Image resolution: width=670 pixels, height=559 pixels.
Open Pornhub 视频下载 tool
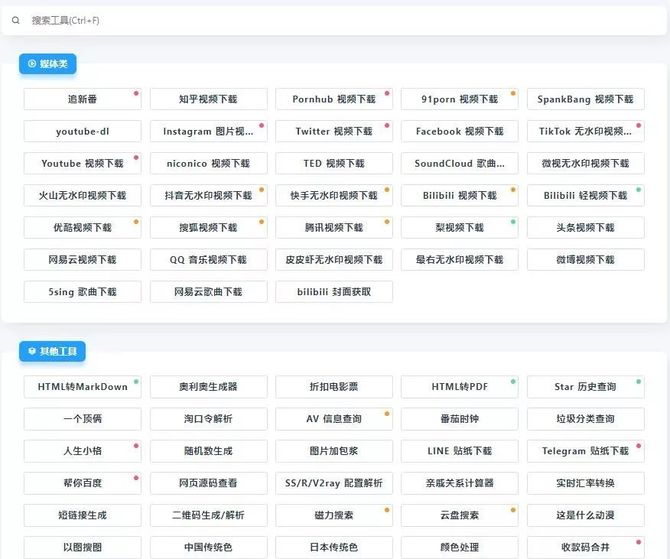click(x=334, y=99)
